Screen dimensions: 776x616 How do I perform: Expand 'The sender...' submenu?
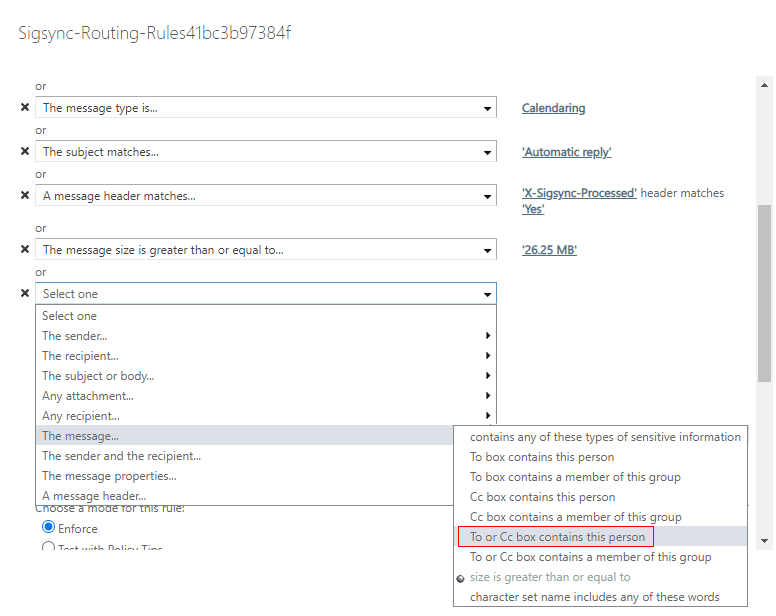(266, 336)
